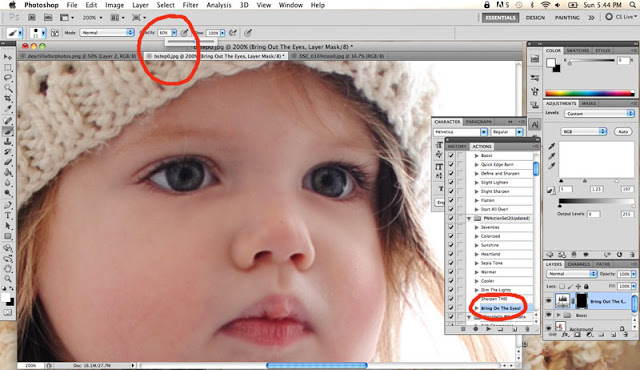This screenshot has width=640, height=370.
Task: Open the brush blending Mode dropdown
Action: coord(107,32)
